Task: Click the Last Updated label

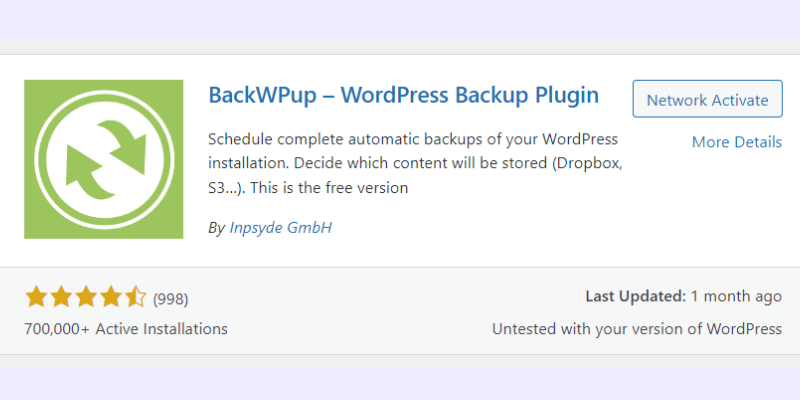Action: click(636, 296)
